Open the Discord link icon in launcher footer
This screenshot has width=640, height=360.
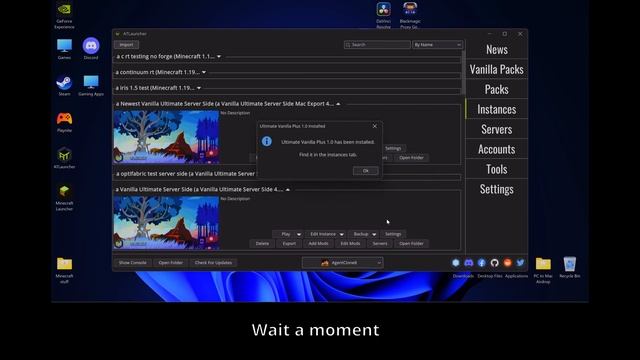[469, 263]
